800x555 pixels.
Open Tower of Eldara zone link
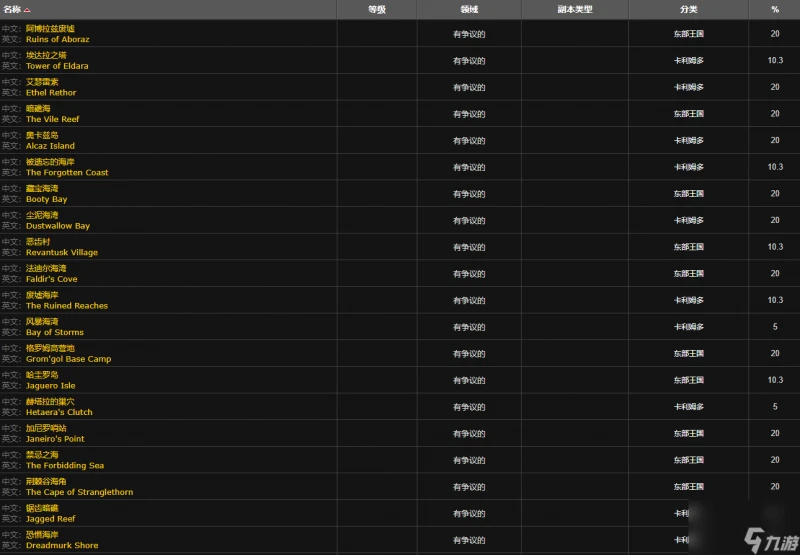point(57,66)
